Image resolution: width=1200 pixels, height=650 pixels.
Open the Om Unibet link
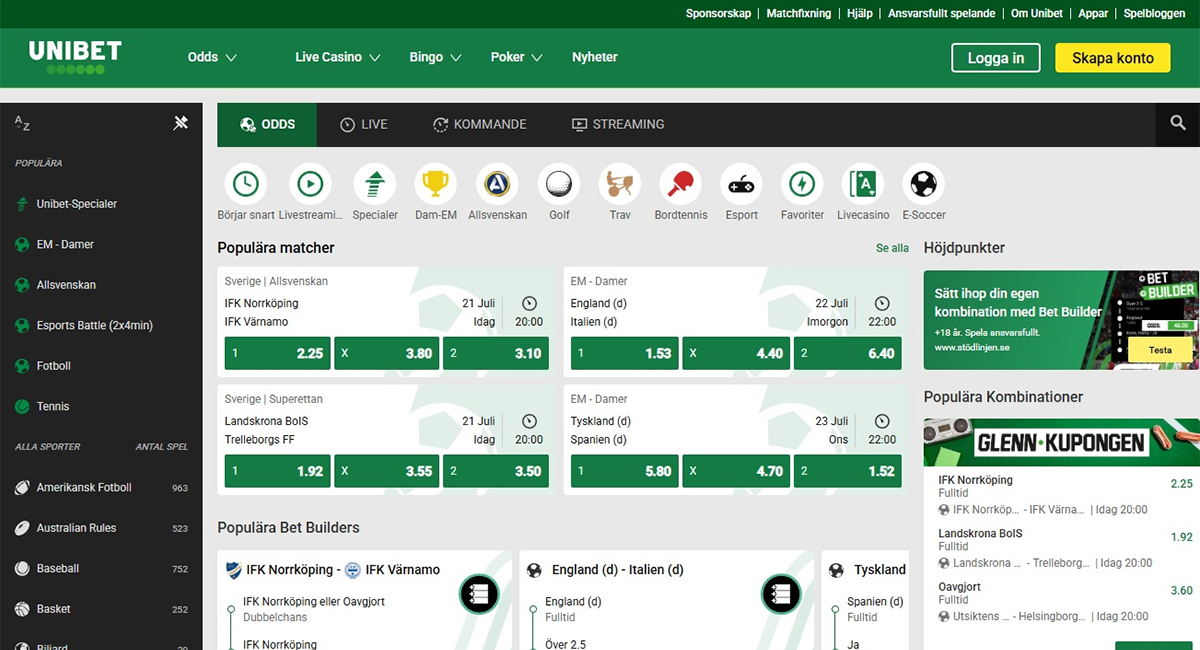point(1037,14)
